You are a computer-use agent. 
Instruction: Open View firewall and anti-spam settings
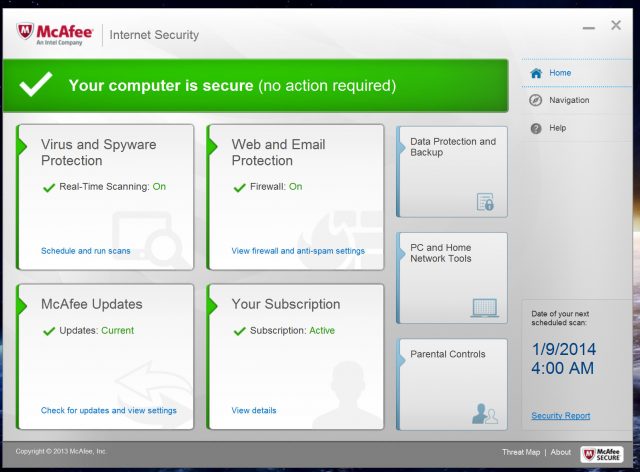(298, 251)
